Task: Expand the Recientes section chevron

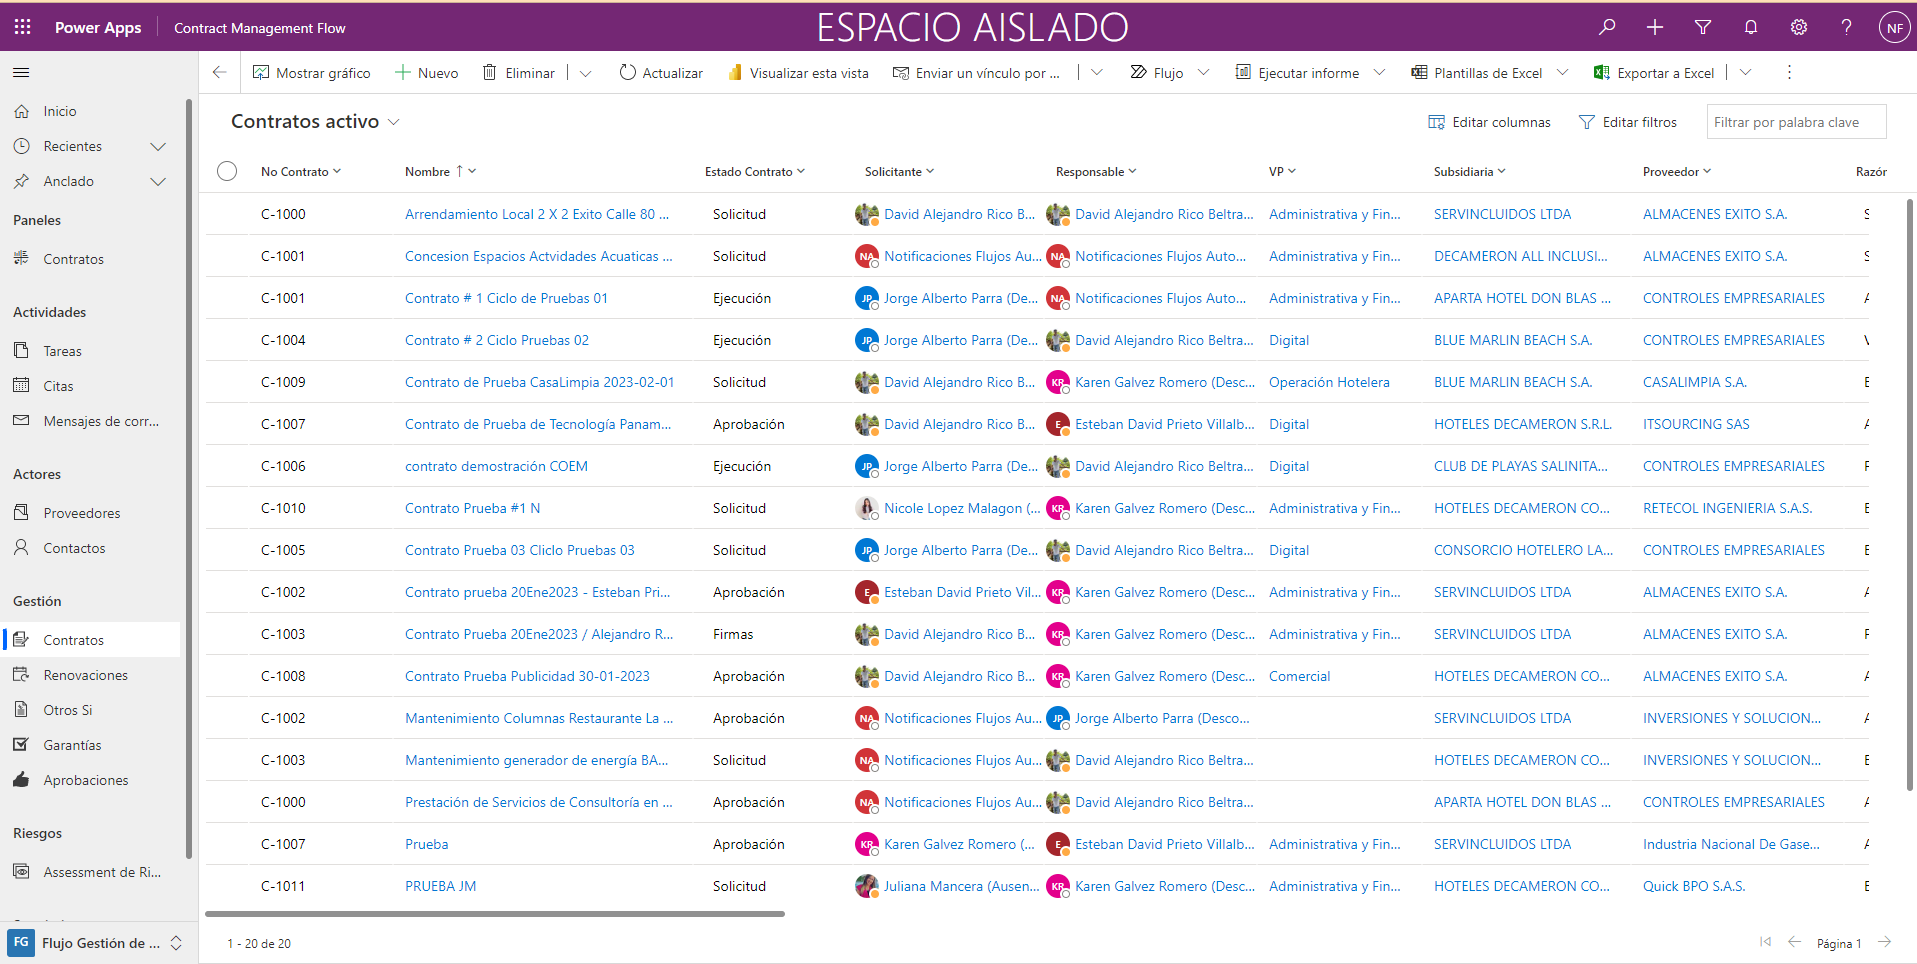Action: coord(158,146)
